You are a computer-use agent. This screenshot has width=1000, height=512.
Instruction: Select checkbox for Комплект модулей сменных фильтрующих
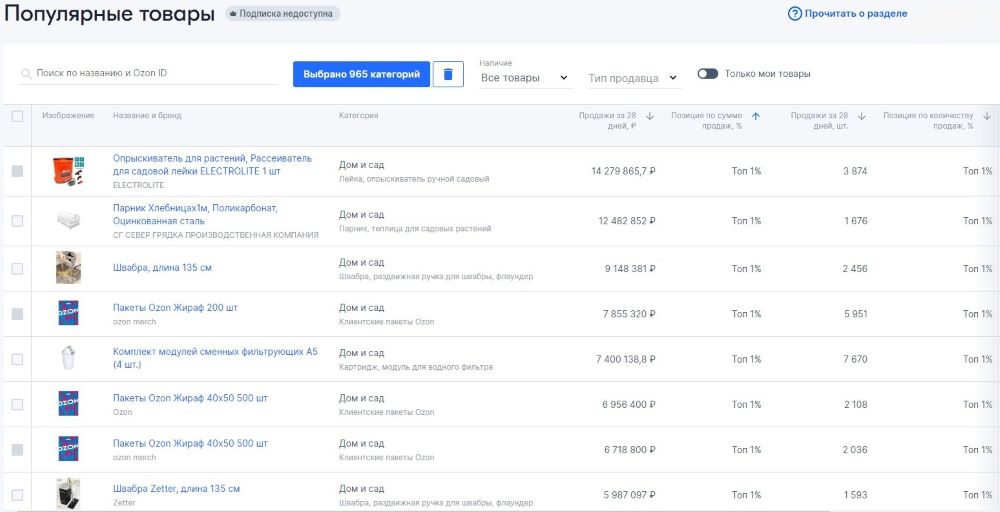click(17, 359)
